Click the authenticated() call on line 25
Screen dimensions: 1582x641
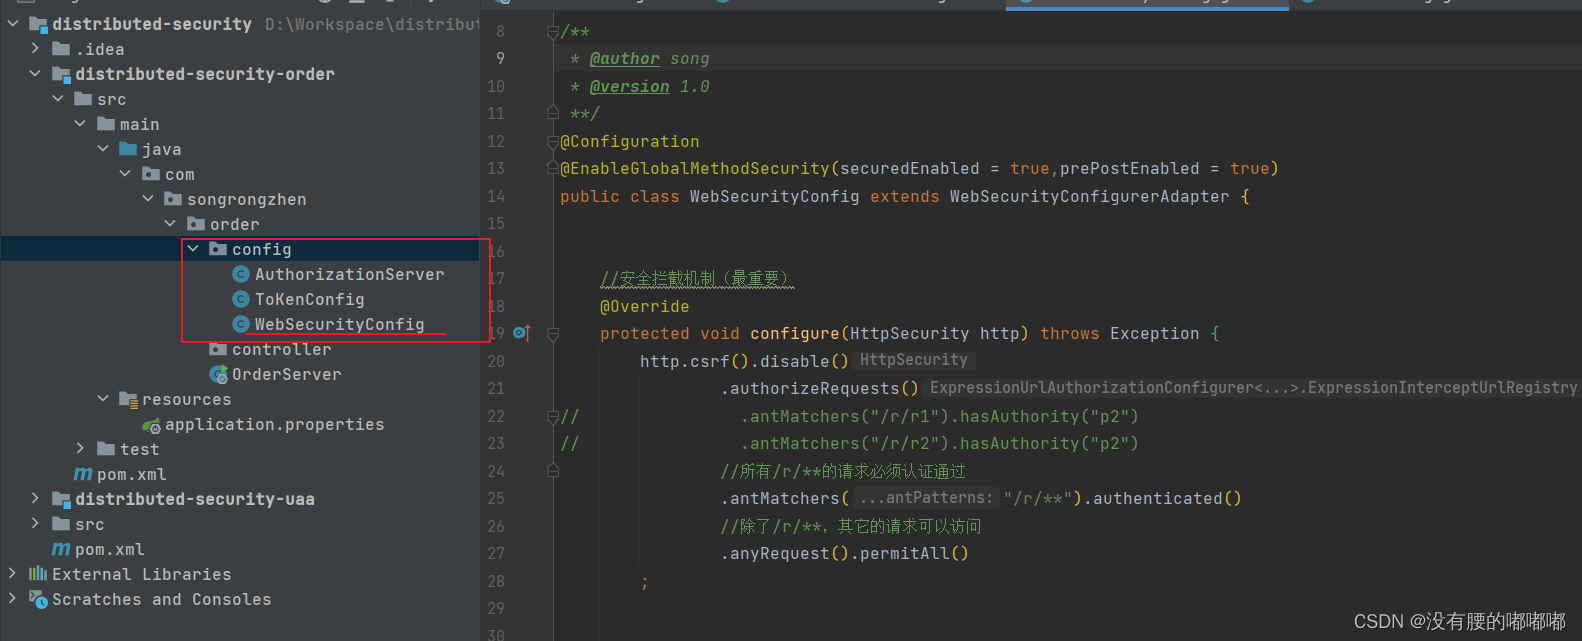pos(1166,499)
